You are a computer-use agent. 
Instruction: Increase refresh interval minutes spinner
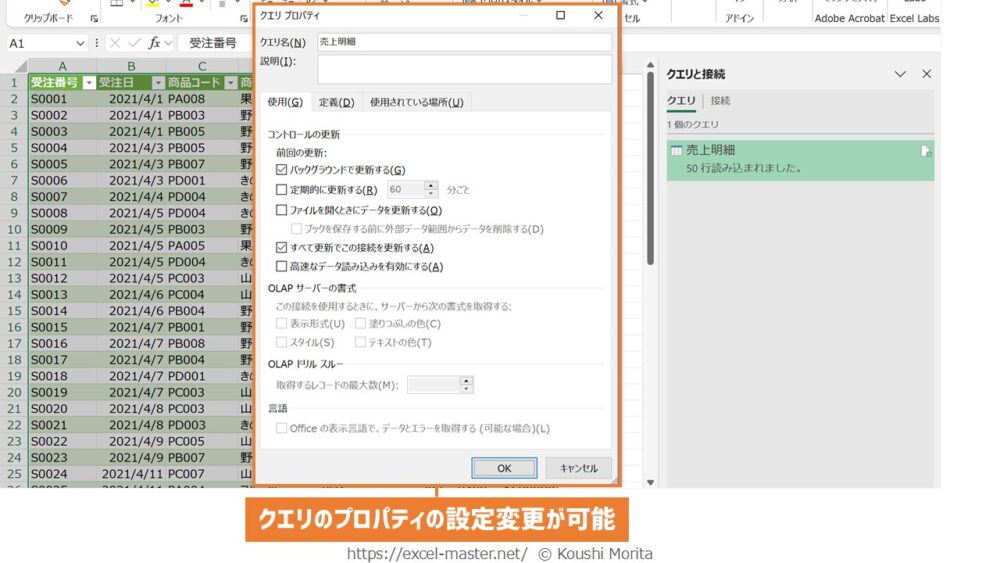tap(431, 185)
